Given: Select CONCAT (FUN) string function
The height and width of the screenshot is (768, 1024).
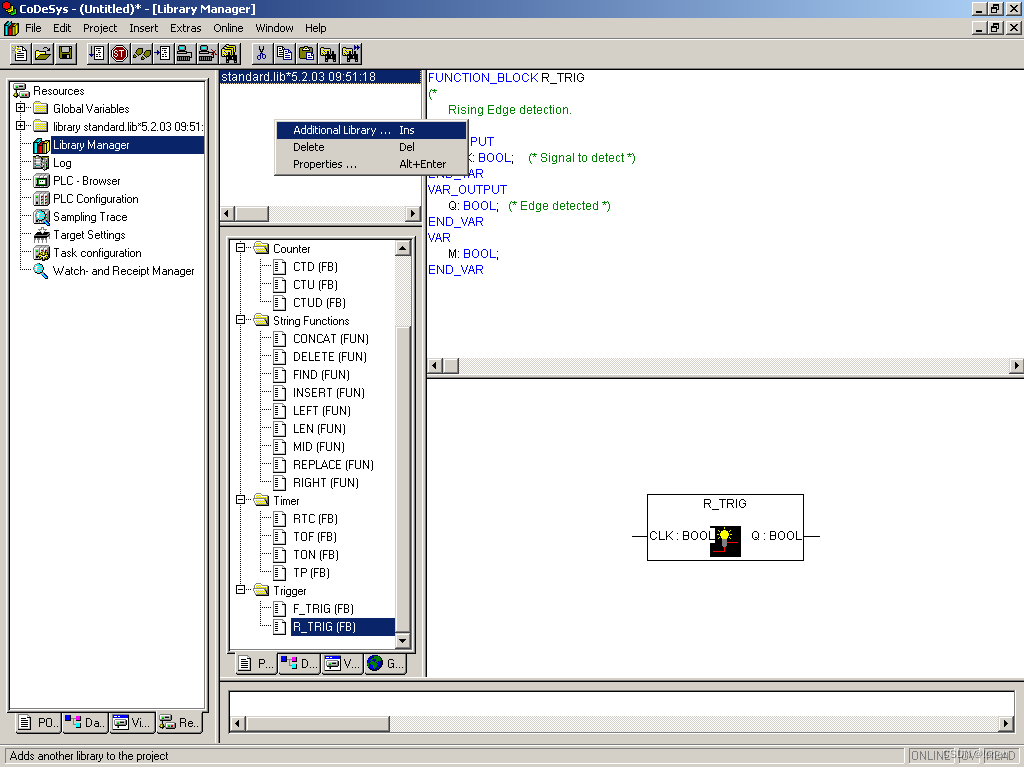Looking at the screenshot, I should tap(330, 338).
